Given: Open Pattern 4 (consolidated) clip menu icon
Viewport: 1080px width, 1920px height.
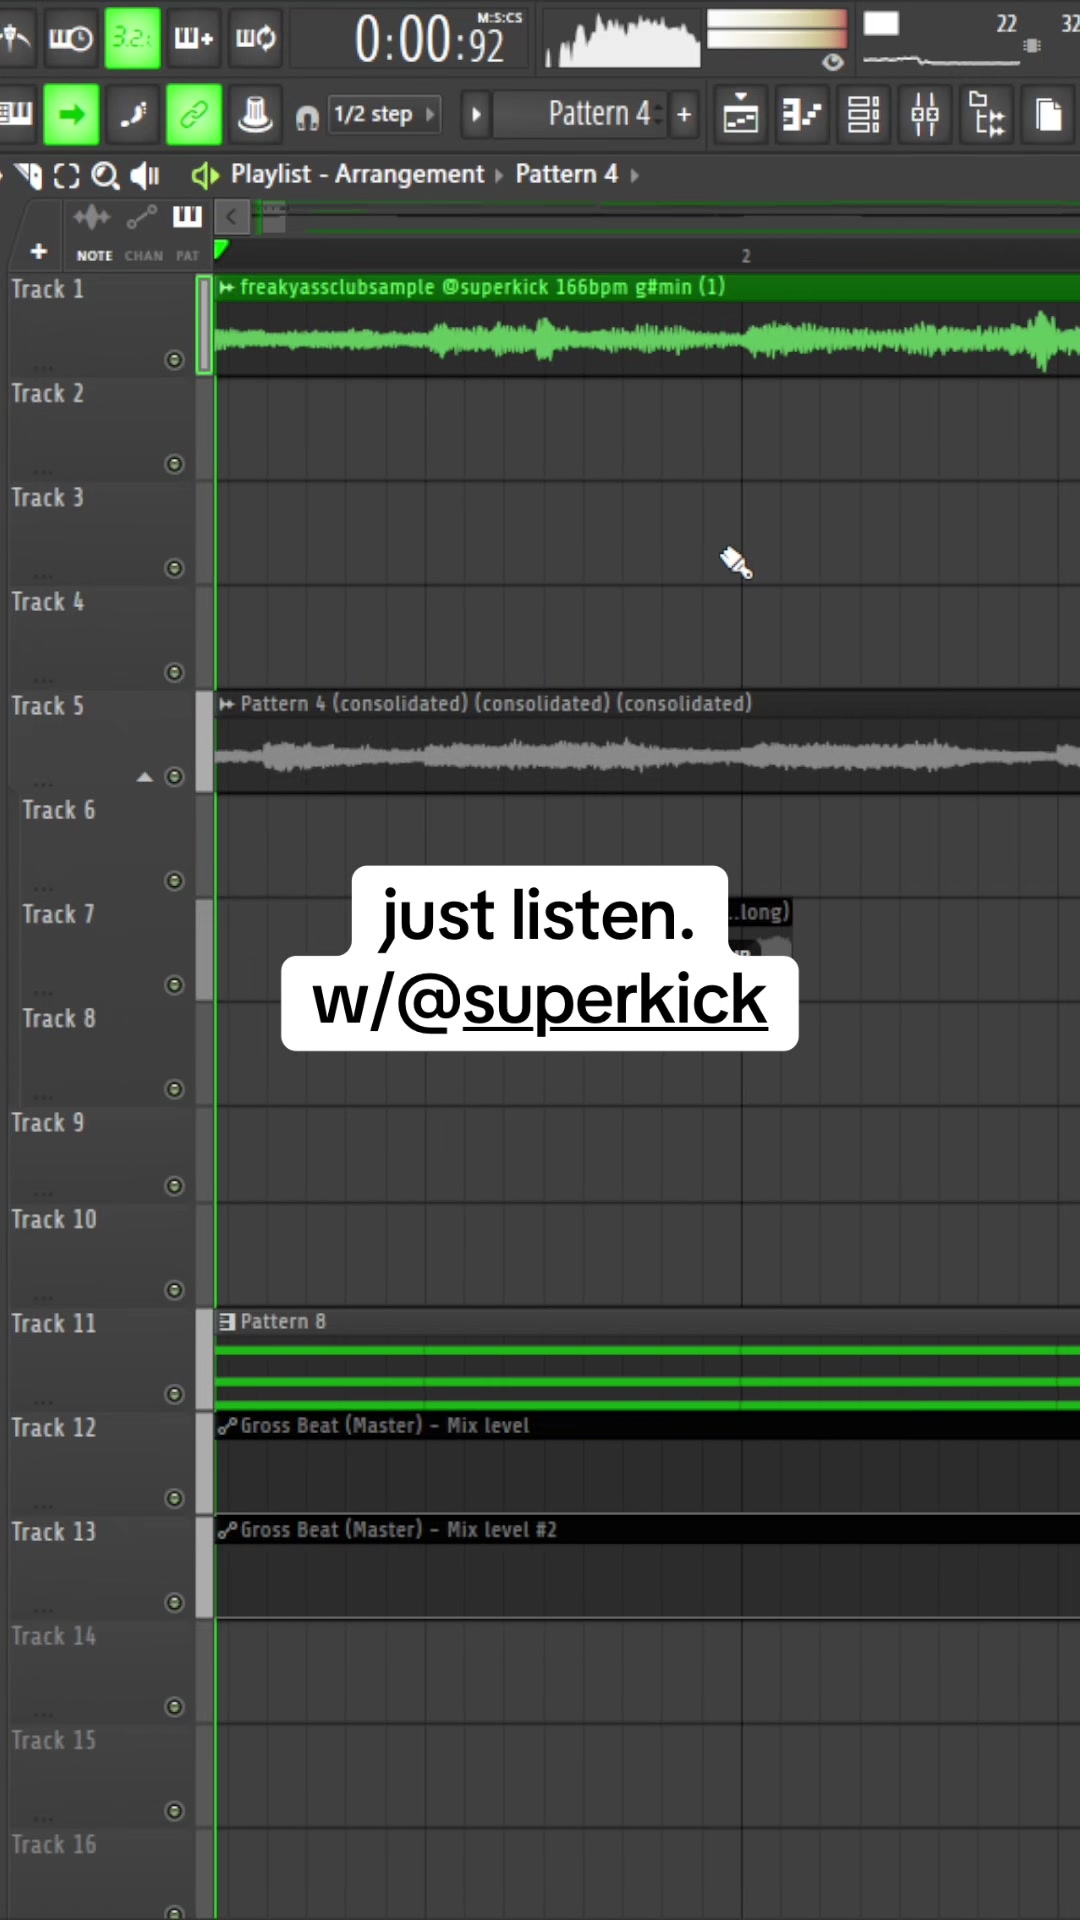Looking at the screenshot, I should point(227,704).
